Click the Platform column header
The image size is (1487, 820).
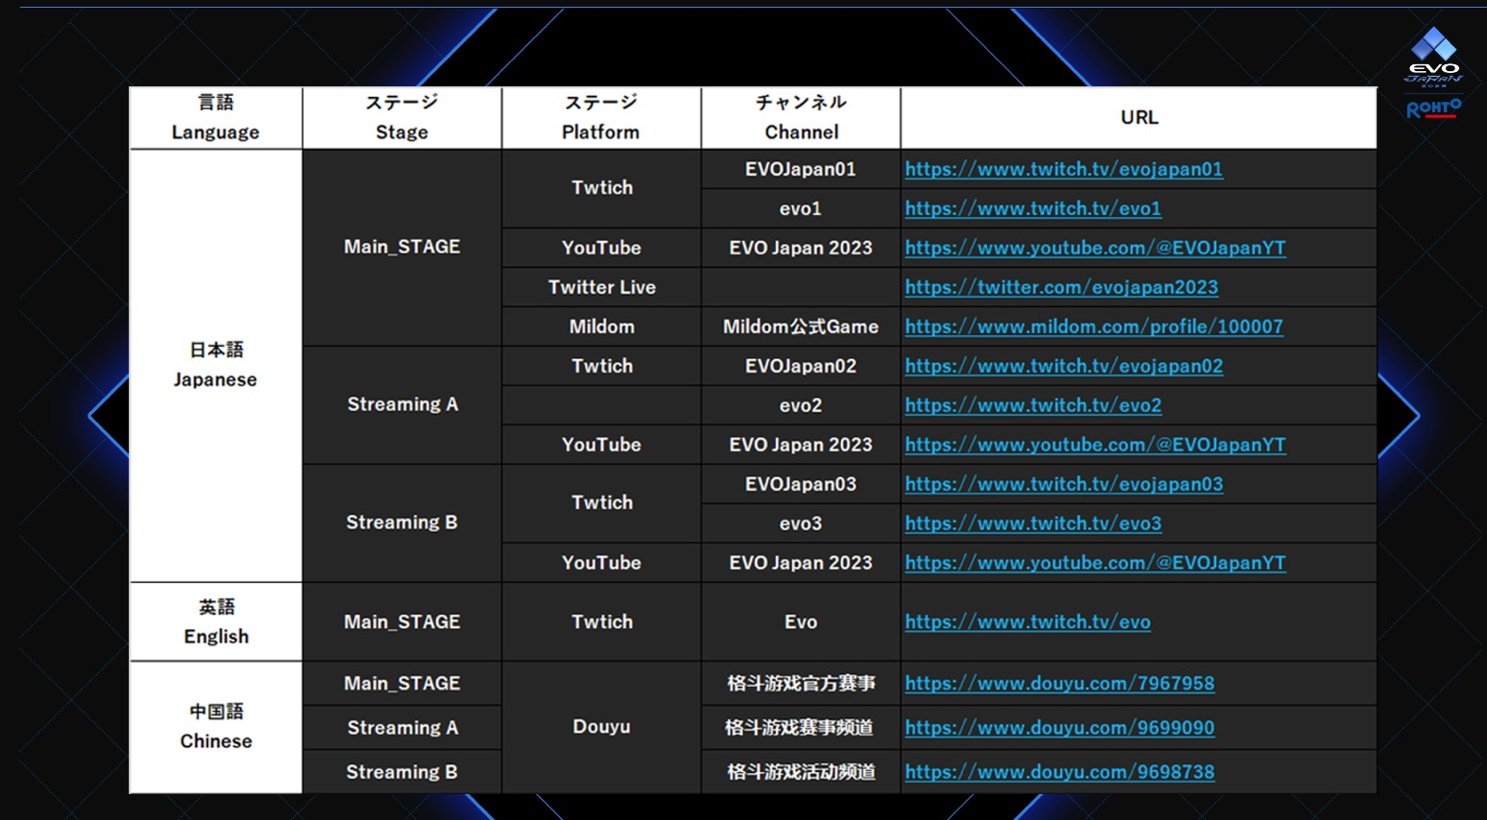coord(601,118)
